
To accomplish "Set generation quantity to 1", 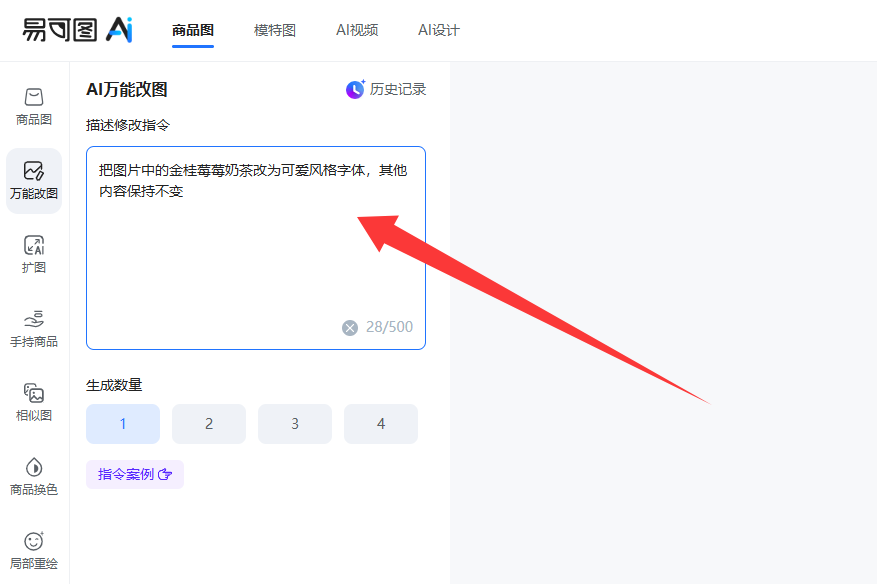I will click(123, 424).
